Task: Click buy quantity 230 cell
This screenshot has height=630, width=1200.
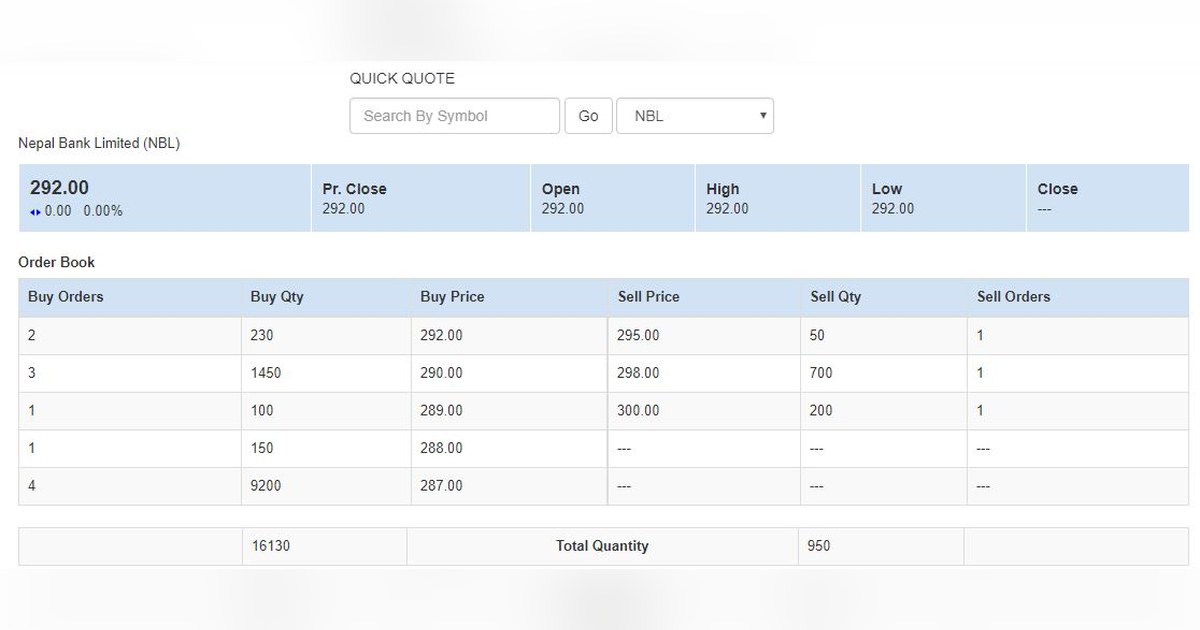Action: pyautogui.click(x=326, y=336)
